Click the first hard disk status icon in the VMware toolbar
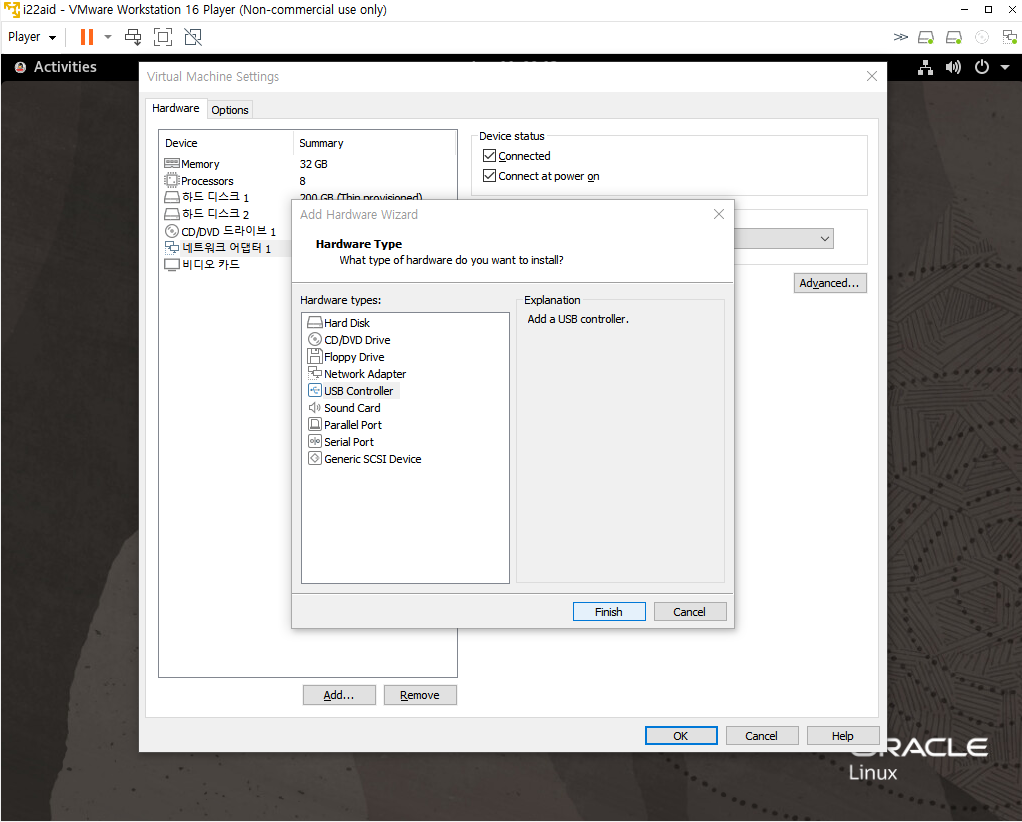This screenshot has width=1022, height=822. tap(926, 37)
